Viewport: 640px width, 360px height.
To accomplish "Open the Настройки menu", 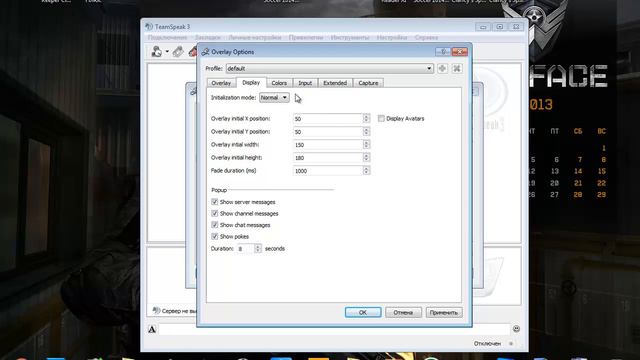I will 392,38.
